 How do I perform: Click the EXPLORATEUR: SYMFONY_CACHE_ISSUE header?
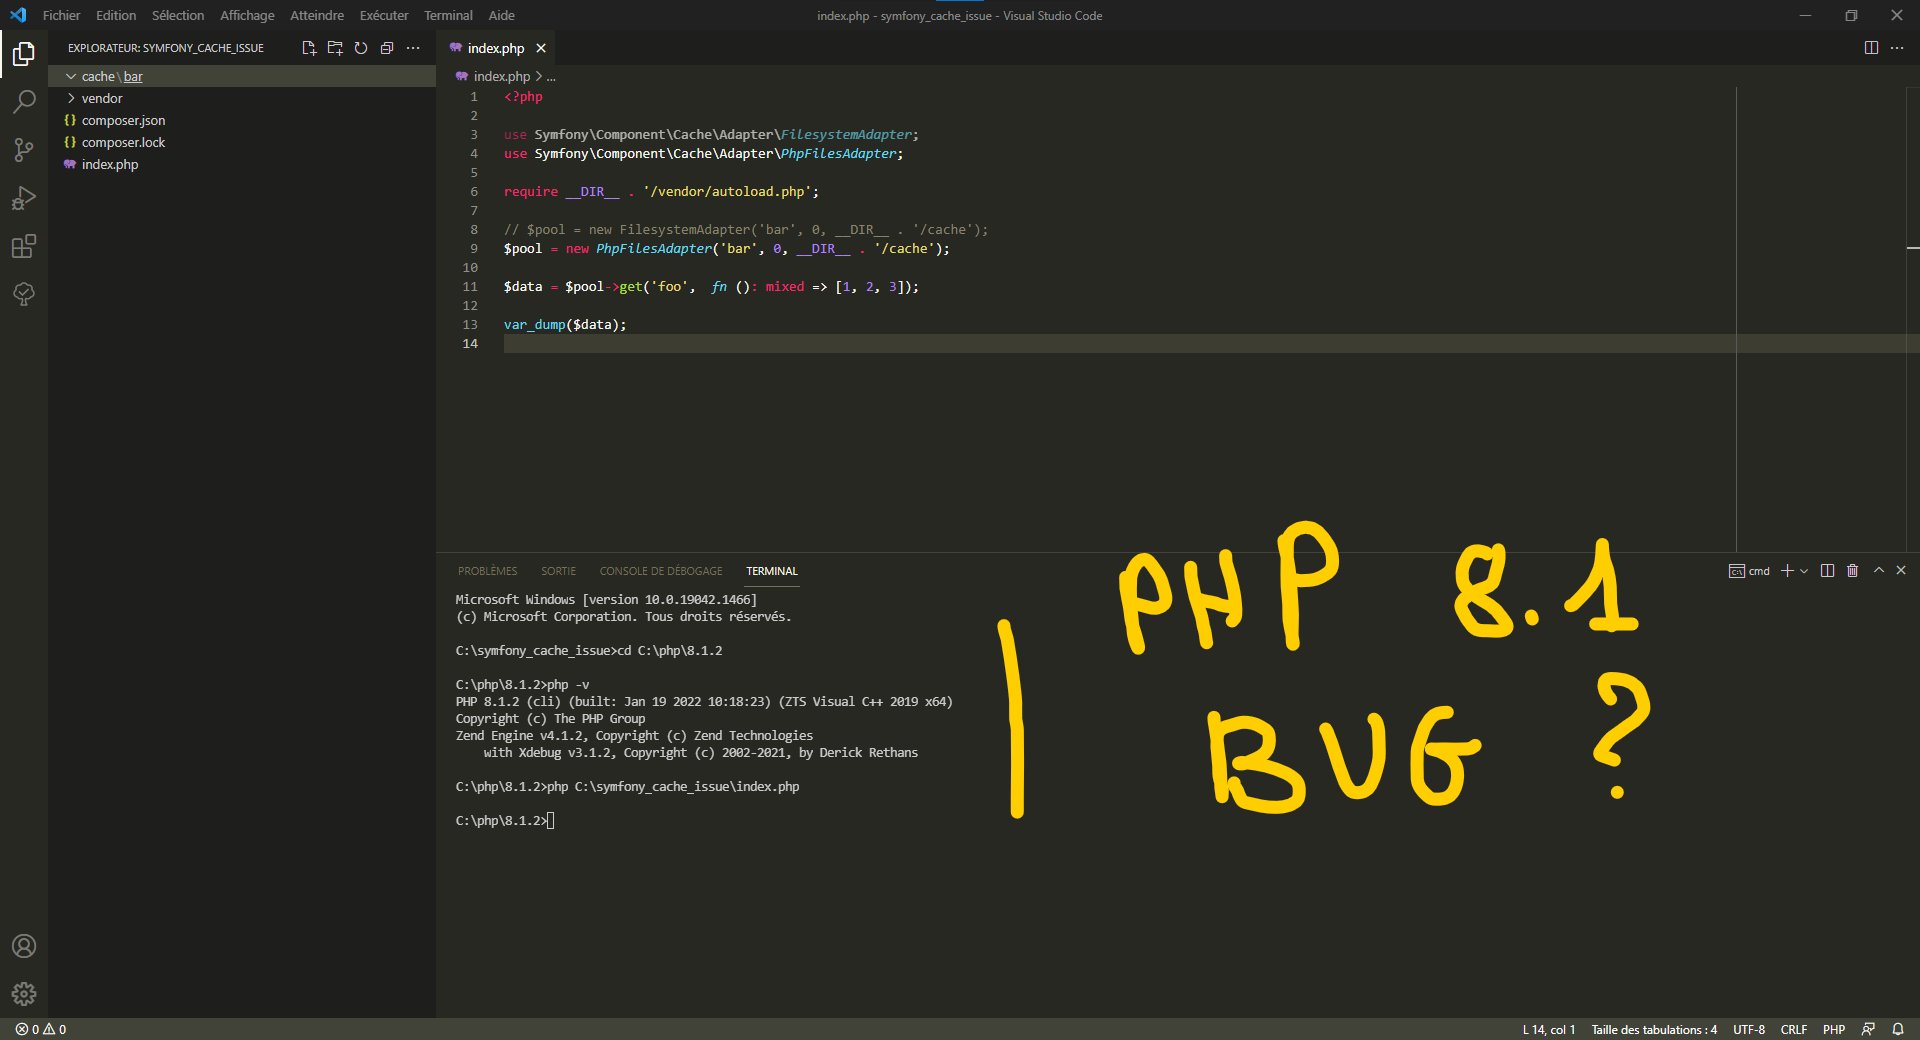(x=166, y=48)
